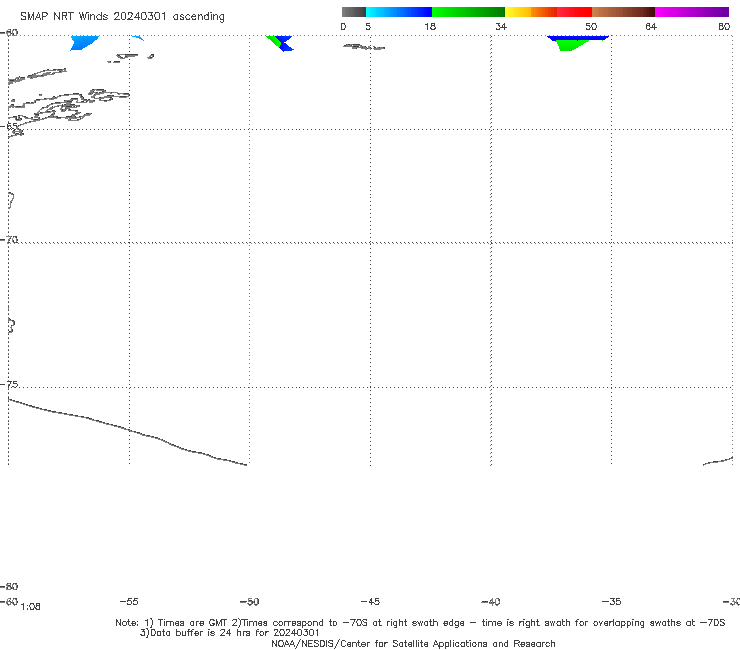740x650 pixels.
Task: Click the colorbar label '34'
Action: click(x=501, y=26)
